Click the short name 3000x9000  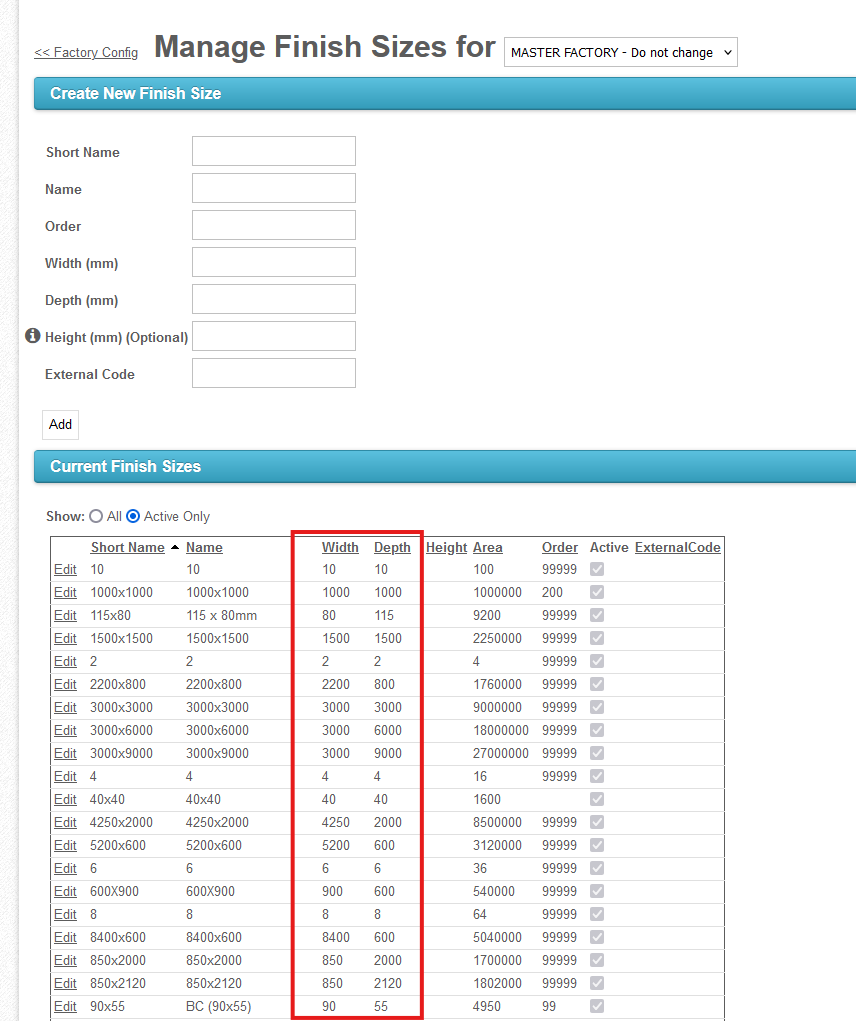pyautogui.click(x=121, y=753)
